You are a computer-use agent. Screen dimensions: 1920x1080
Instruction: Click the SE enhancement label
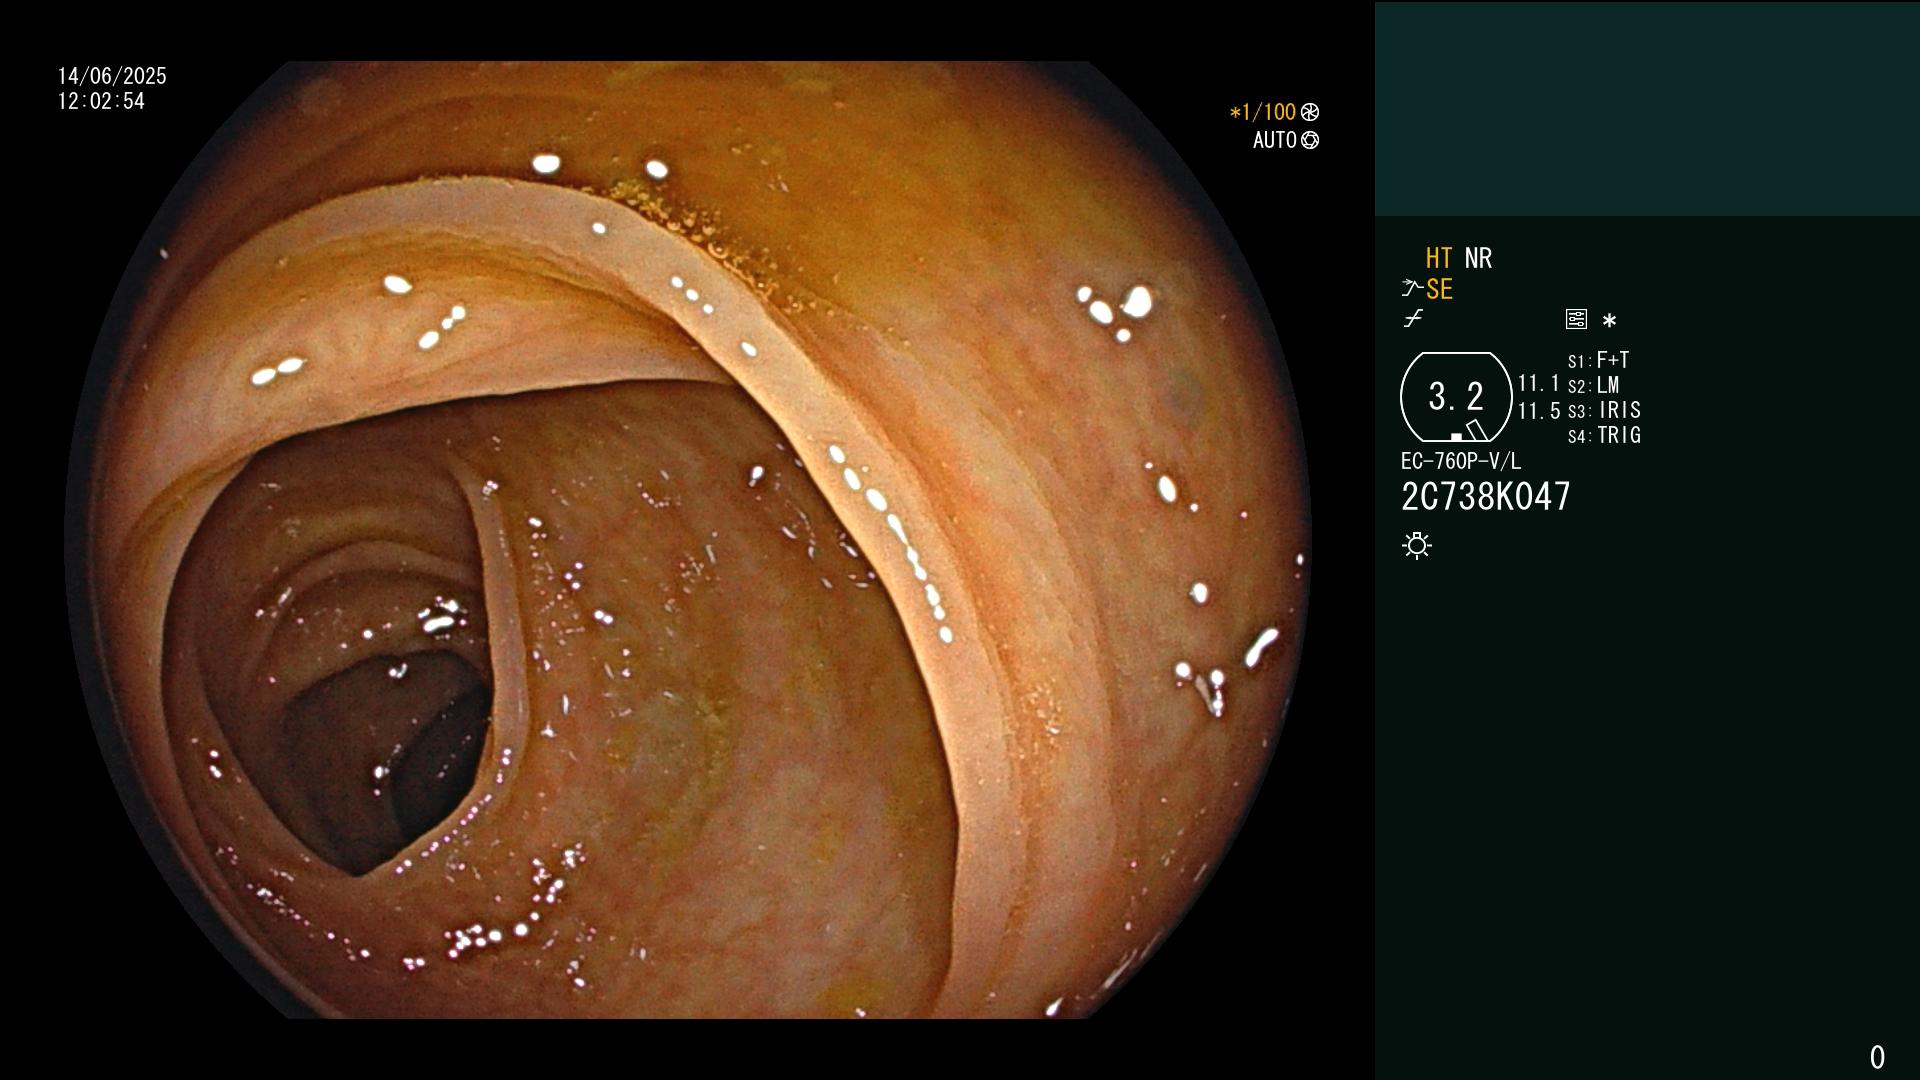(1439, 289)
